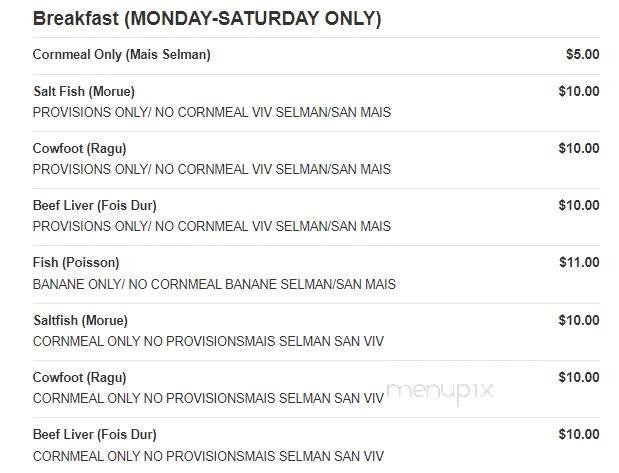Click the description line under Salt Fish (Morue)
The width and height of the screenshot is (619, 473).
point(211,112)
